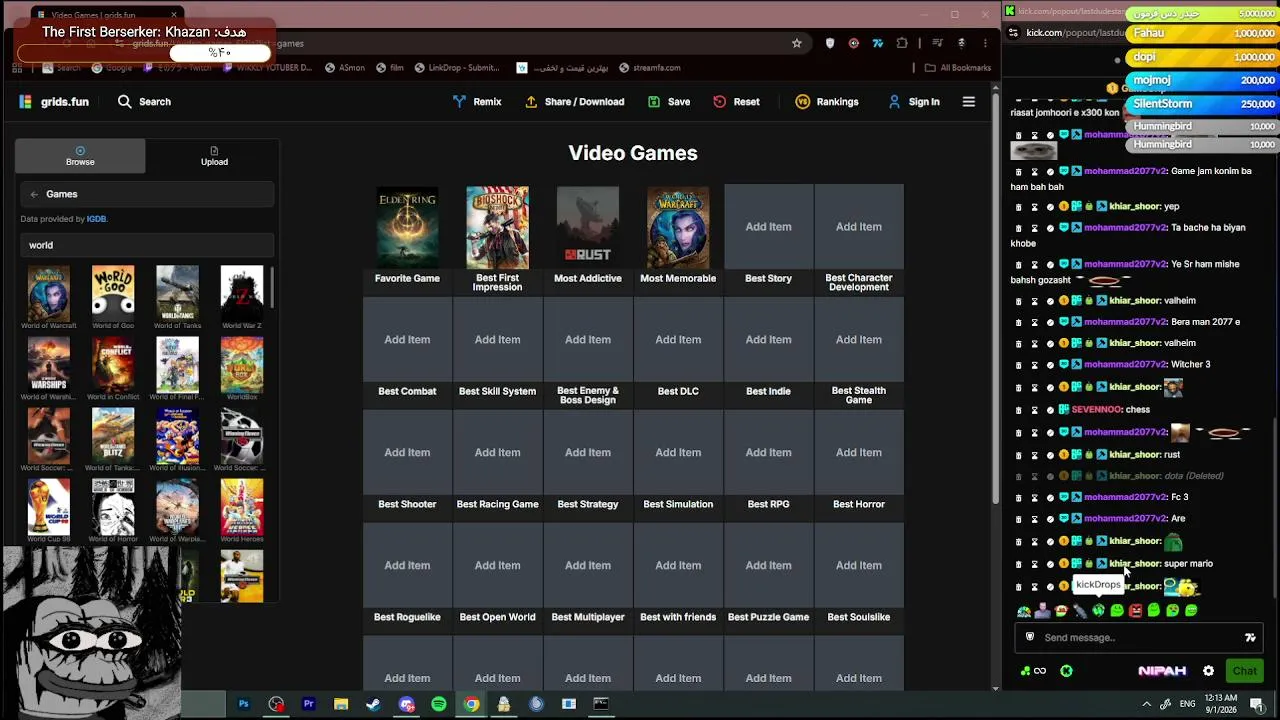Viewport: 1280px width, 720px height.
Task: Click the Warcraft cover in Most Memorable slot
Action: point(678,227)
